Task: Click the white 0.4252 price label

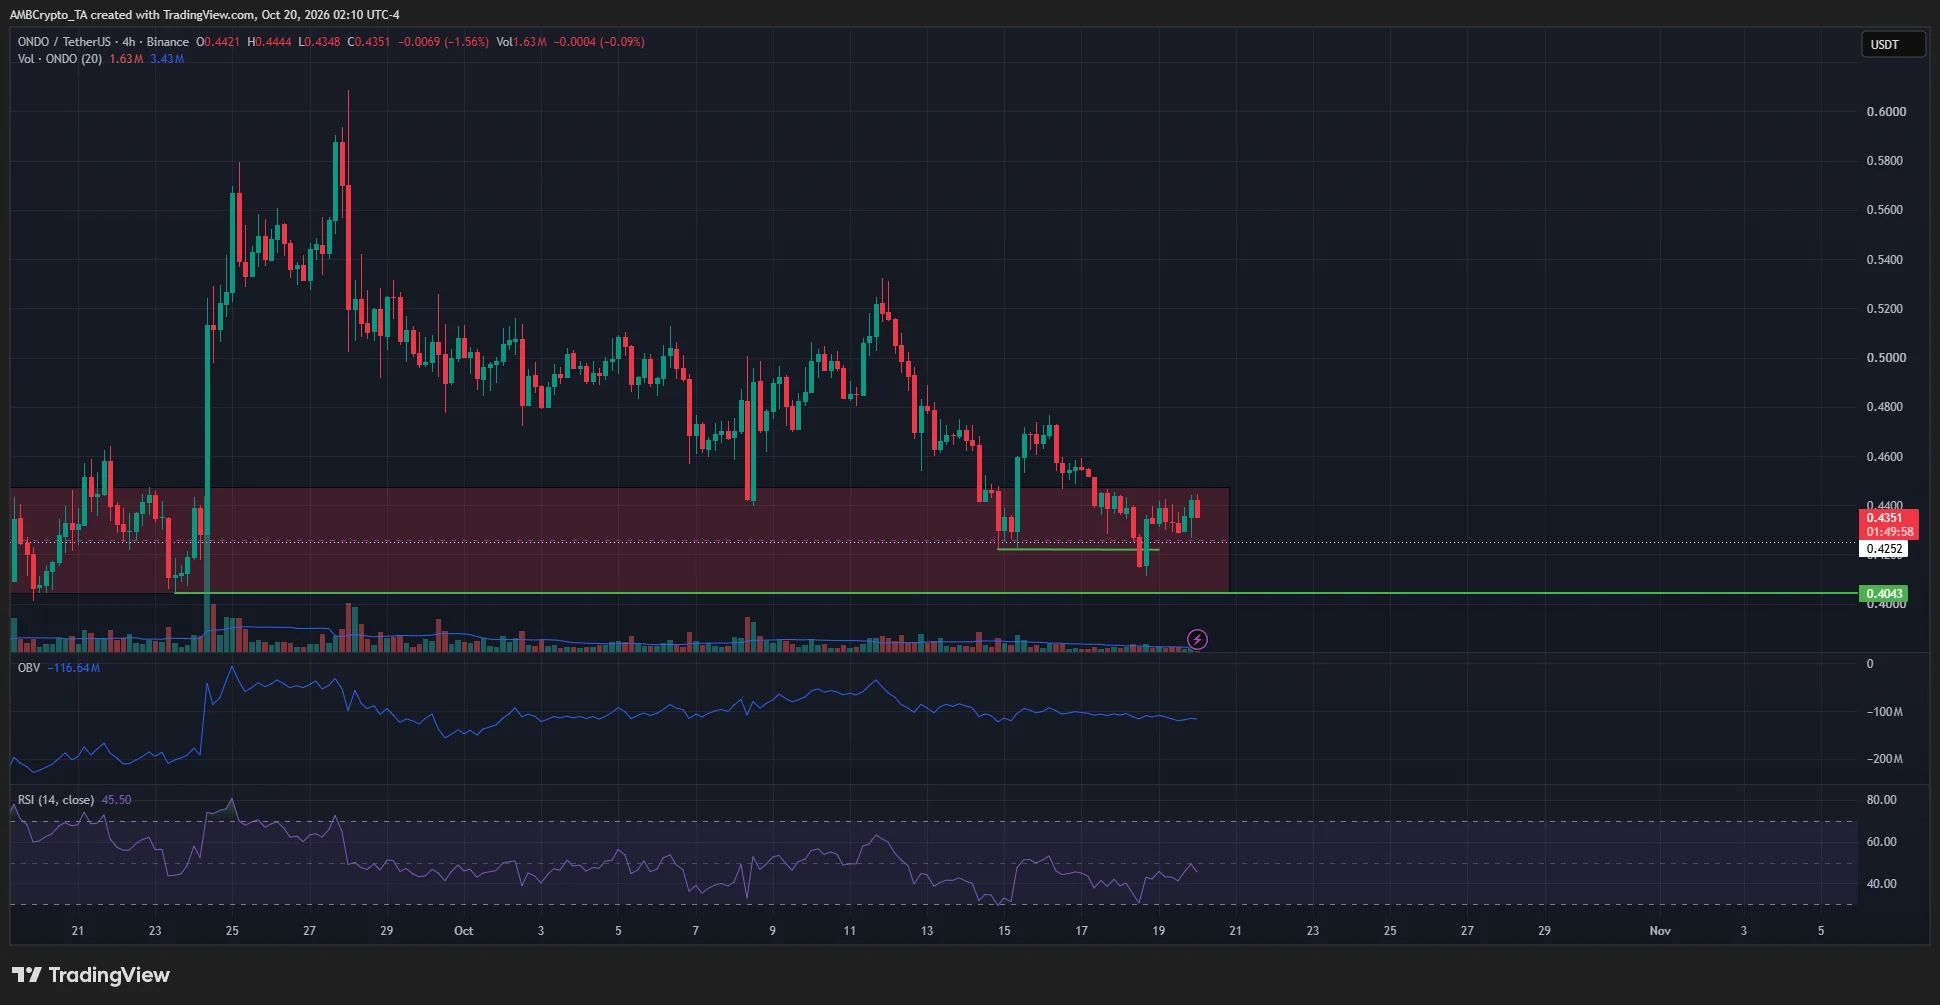Action: (x=1884, y=549)
